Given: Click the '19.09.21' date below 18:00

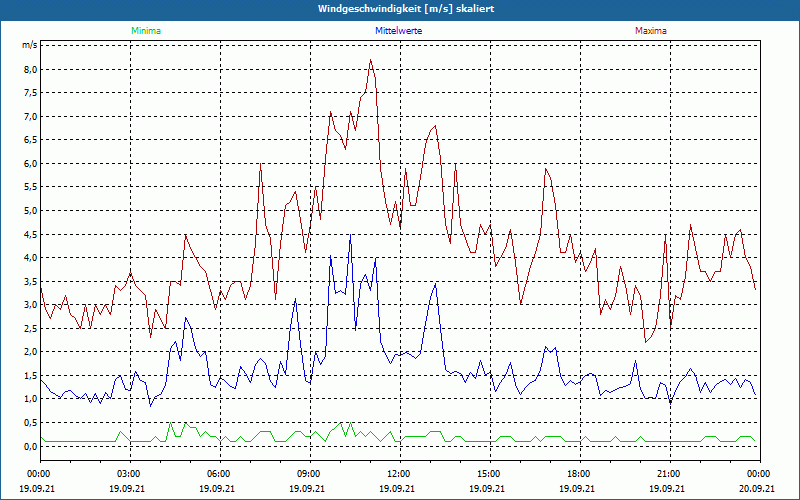Looking at the screenshot, I should [x=577, y=488].
